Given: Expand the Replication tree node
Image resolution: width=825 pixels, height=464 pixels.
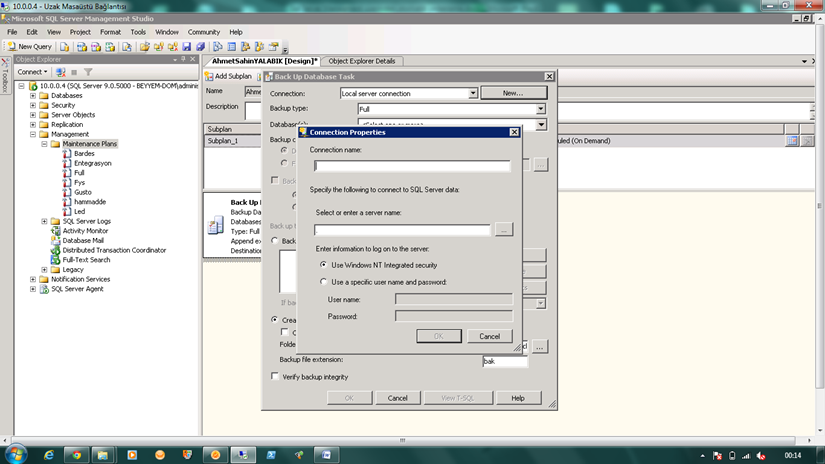Looking at the screenshot, I should click(33, 125).
